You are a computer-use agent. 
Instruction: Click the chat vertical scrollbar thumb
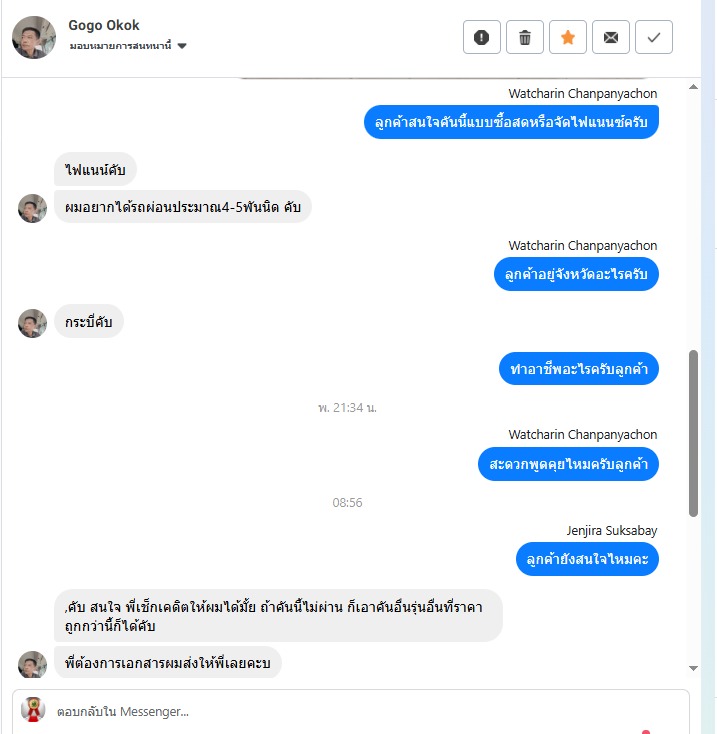pos(694,433)
